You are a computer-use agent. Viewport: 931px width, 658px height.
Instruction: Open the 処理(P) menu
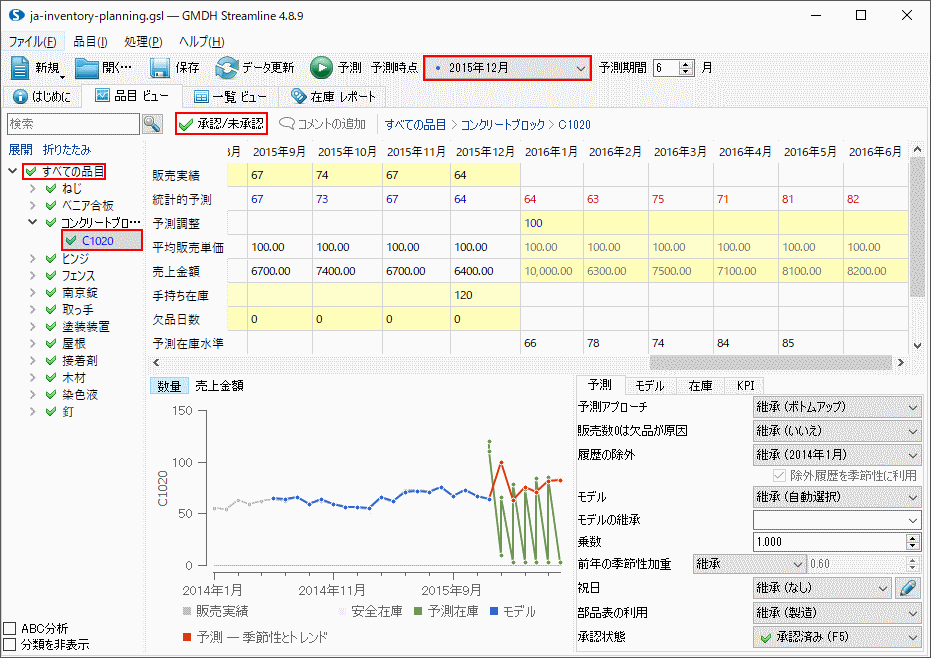coord(143,42)
